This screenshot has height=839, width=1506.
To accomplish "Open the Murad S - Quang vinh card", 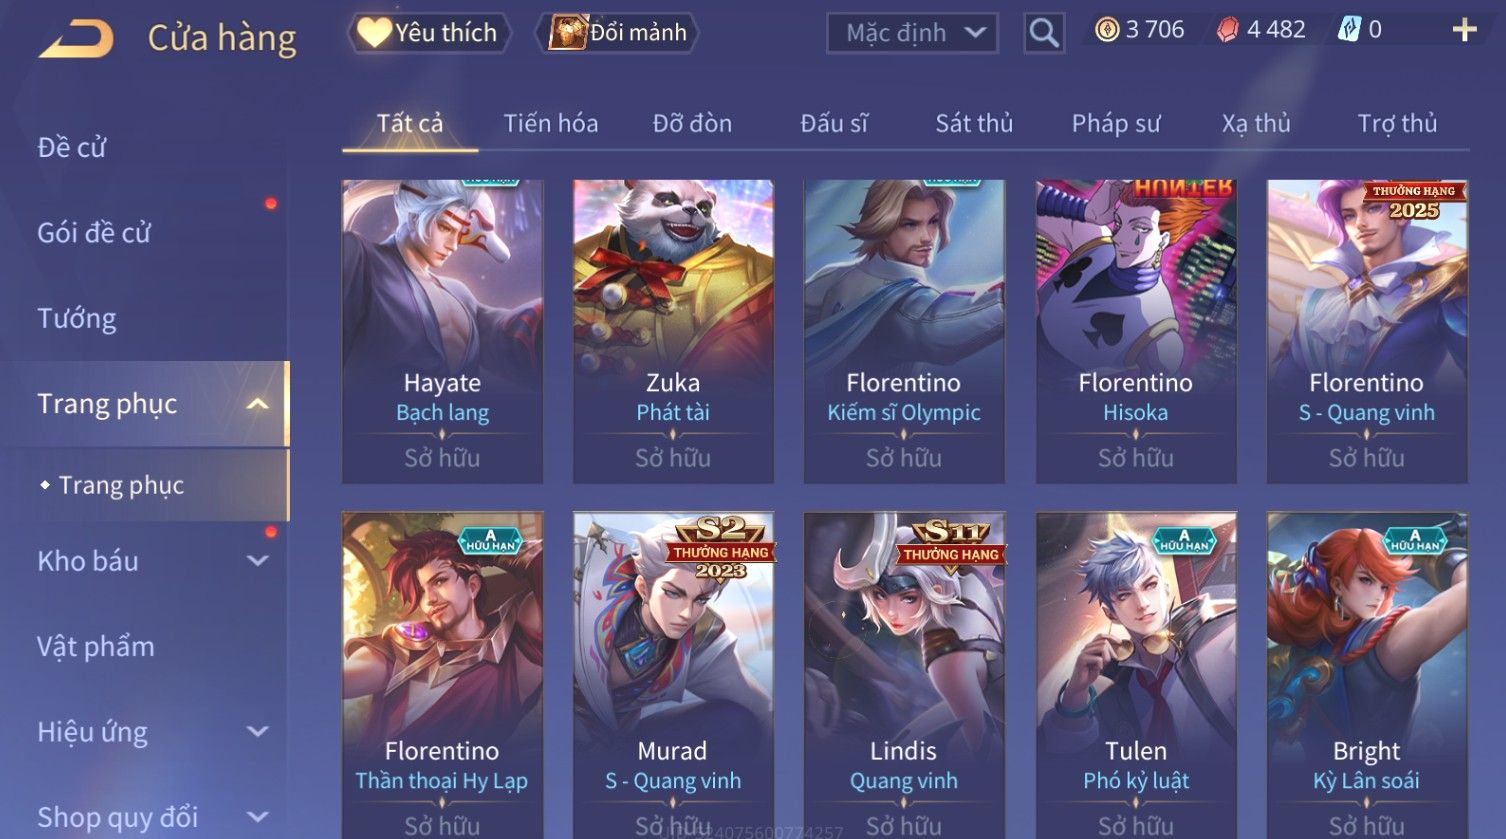I will (673, 675).
